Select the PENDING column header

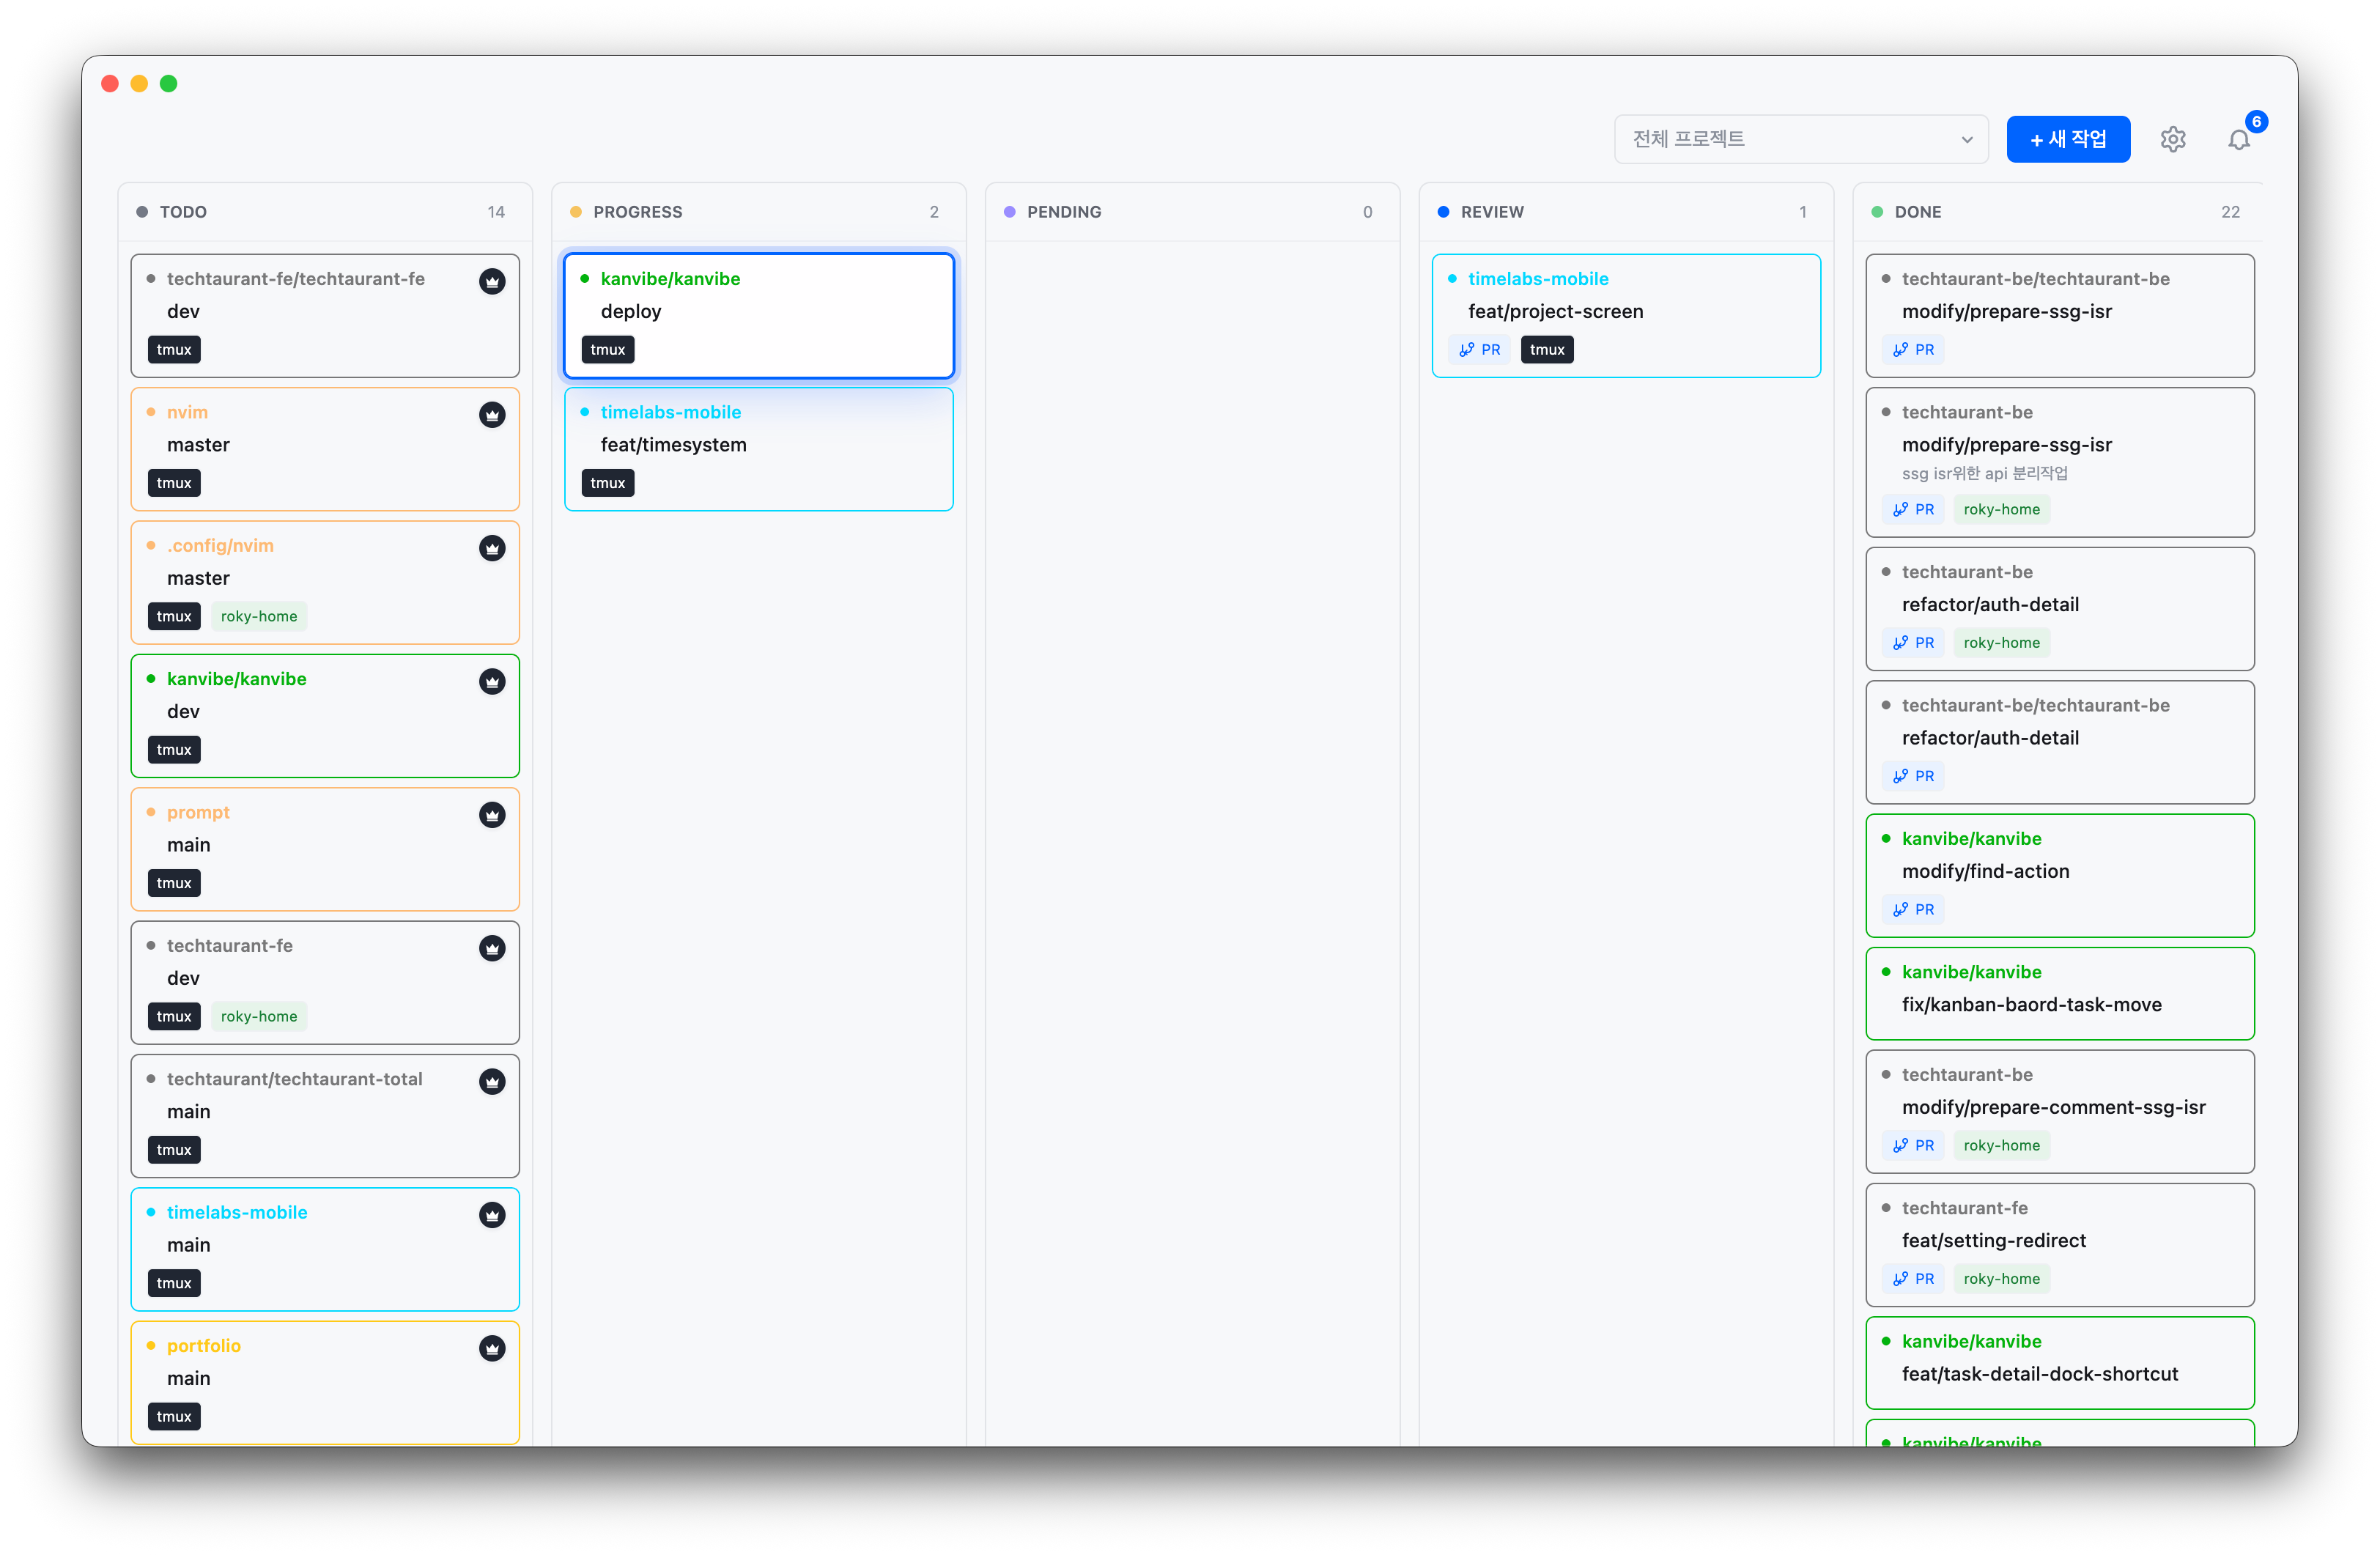(1192, 212)
